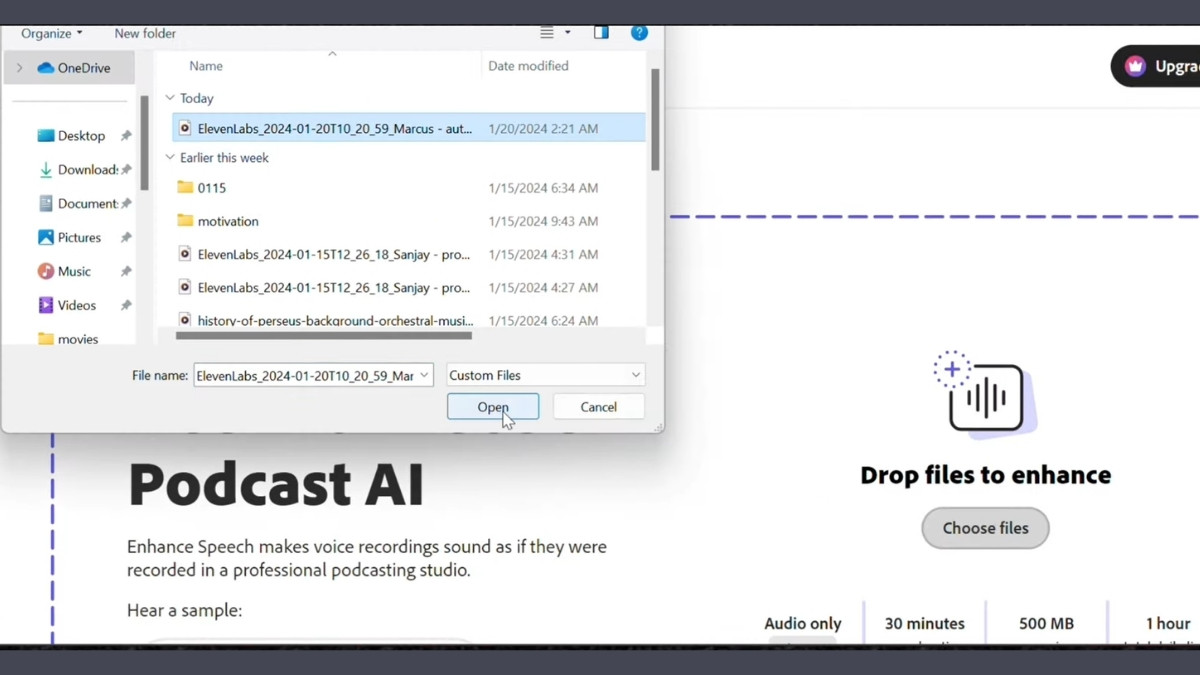Collapse the Today group
This screenshot has width=1200, height=675.
pos(170,98)
